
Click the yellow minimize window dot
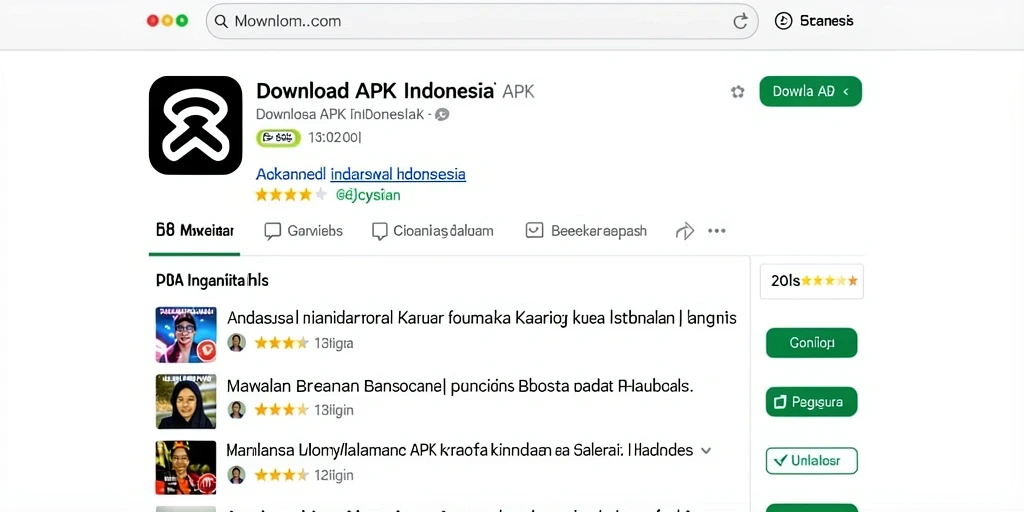point(167,21)
